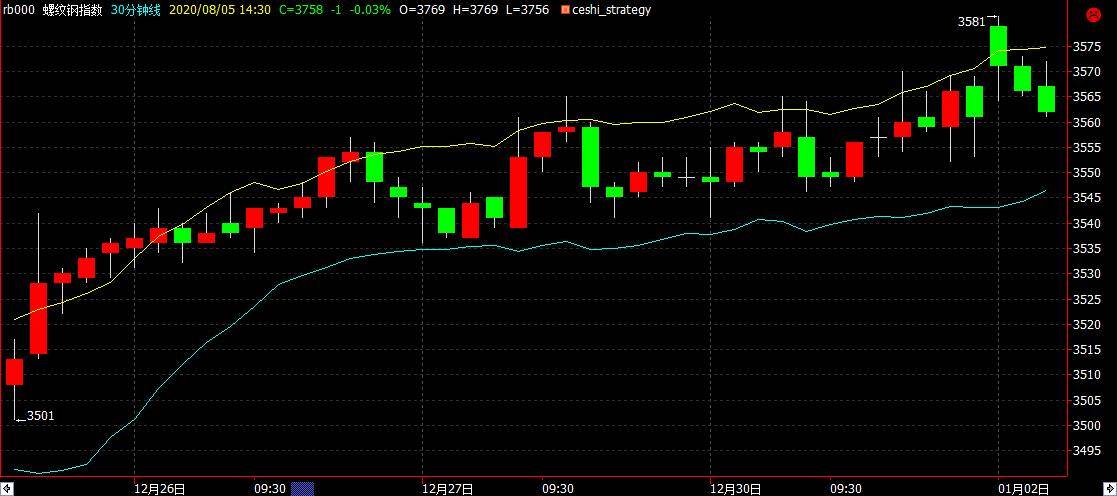
Task: Click the O=3769 open value
Action: pyautogui.click(x=422, y=10)
